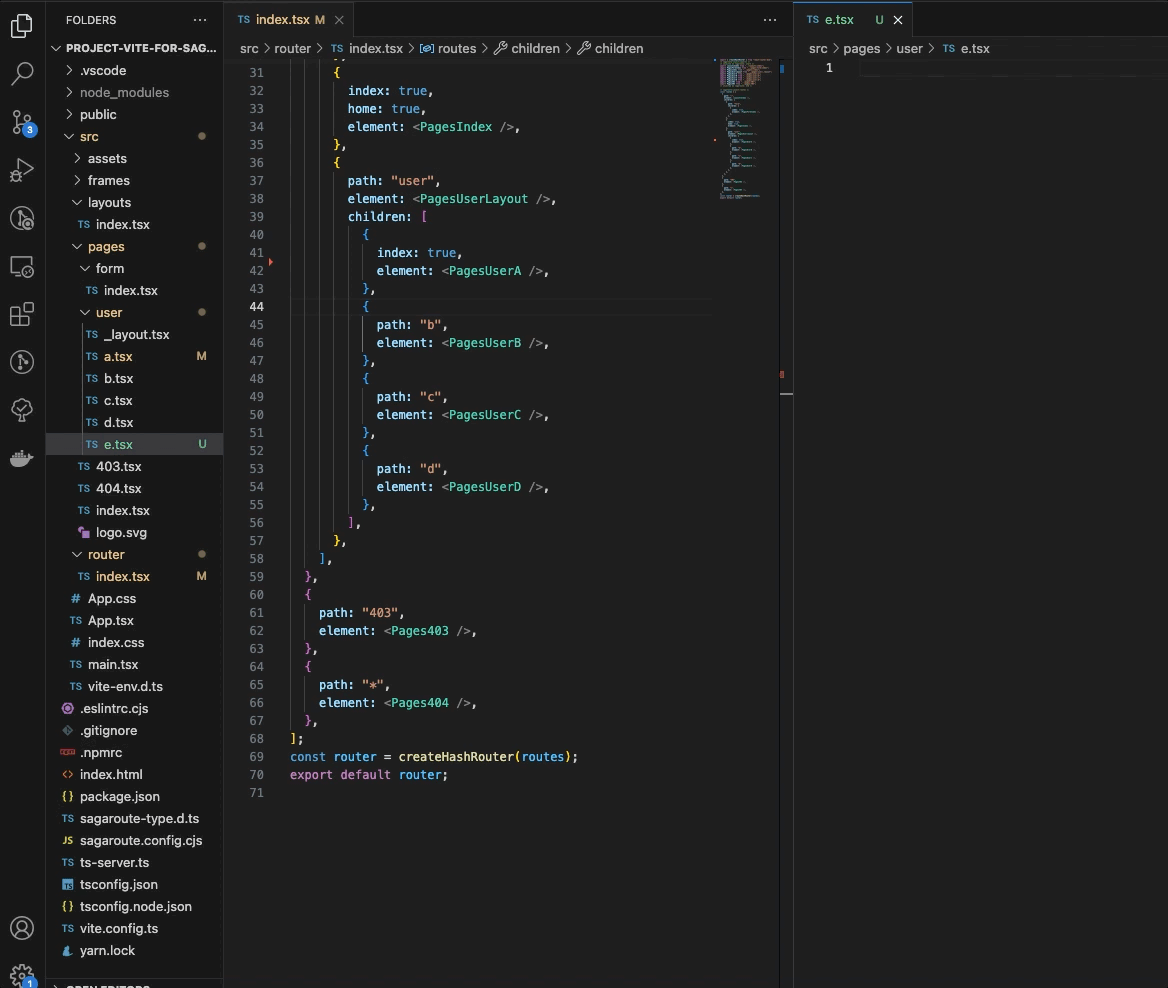The image size is (1168, 988).
Task: Click line number 44 in the gutter
Action: click(x=256, y=307)
